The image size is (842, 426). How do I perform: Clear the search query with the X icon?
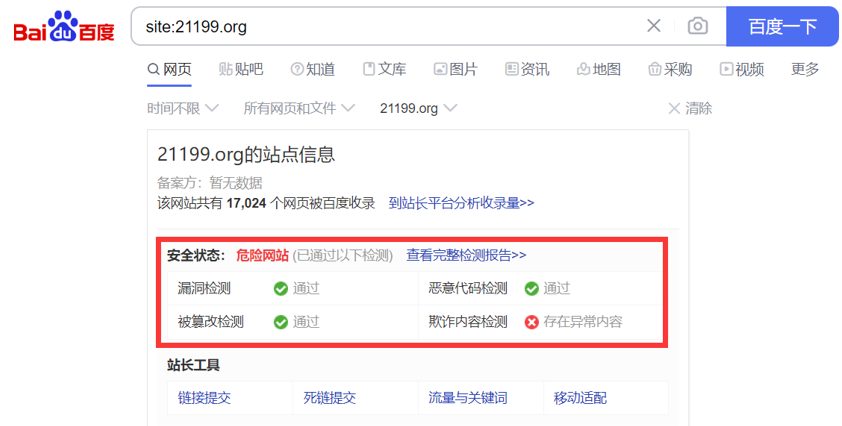click(654, 25)
